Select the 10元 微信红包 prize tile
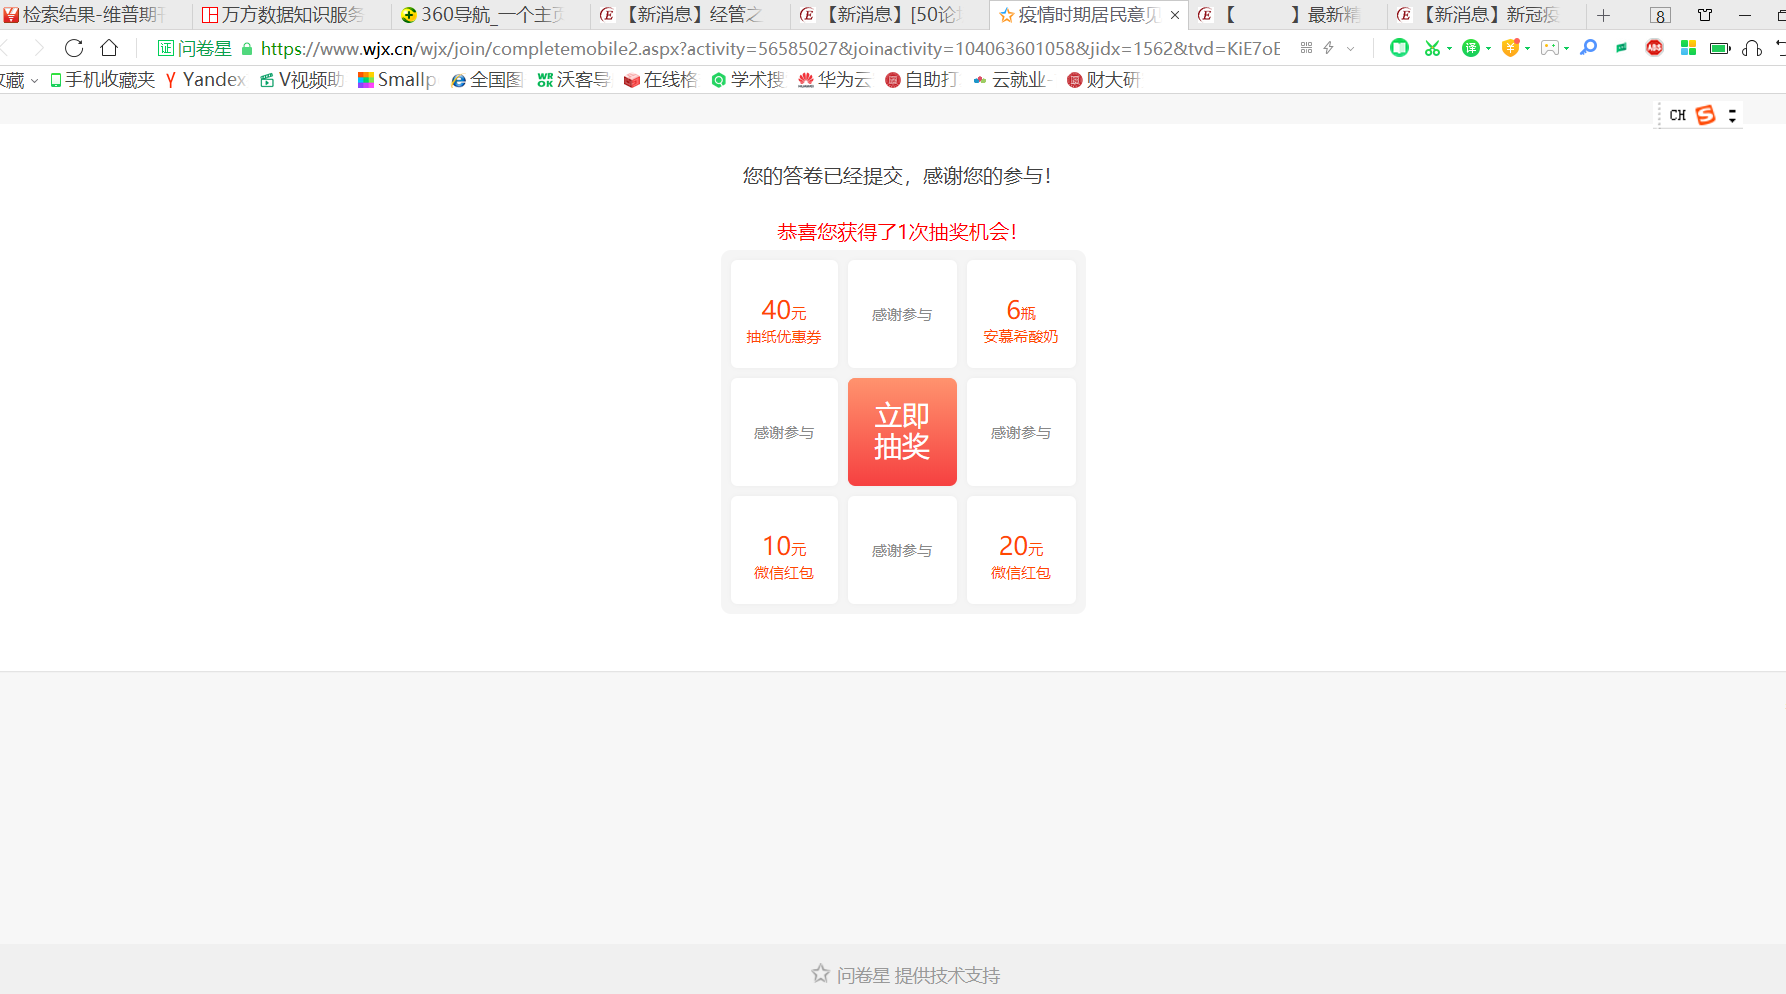 click(x=784, y=550)
